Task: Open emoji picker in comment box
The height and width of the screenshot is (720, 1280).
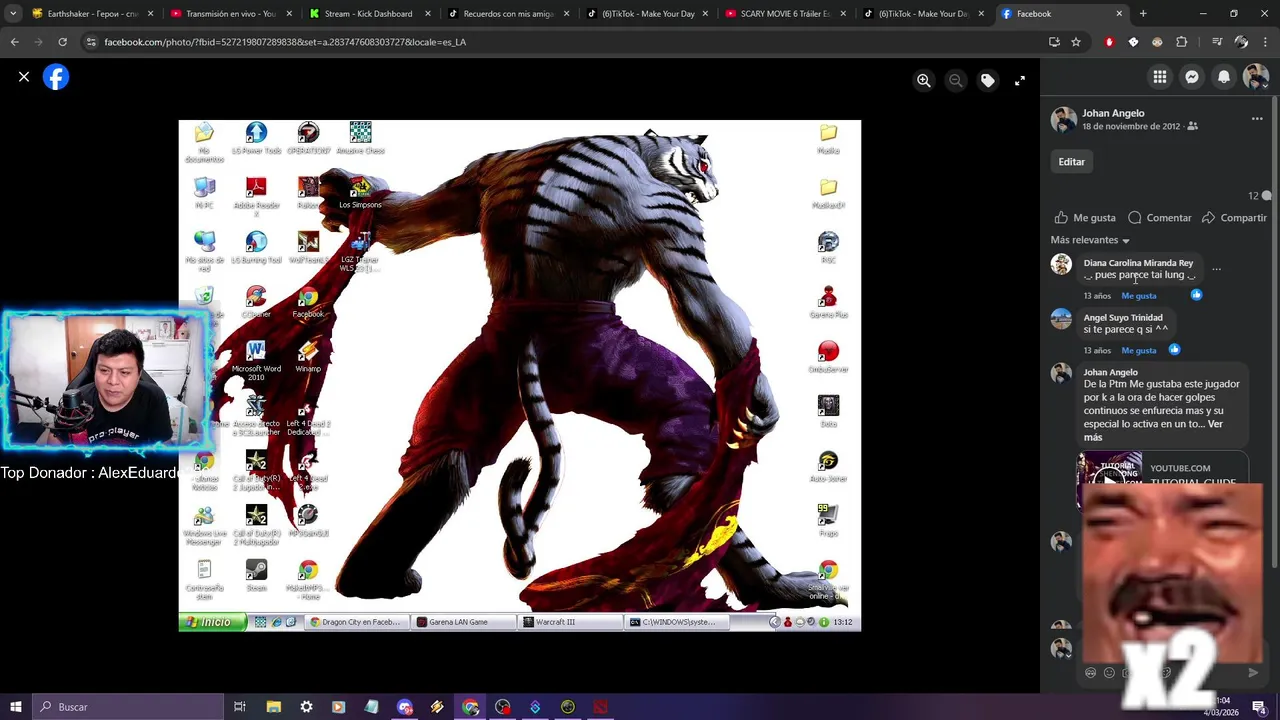Action: click(1109, 673)
